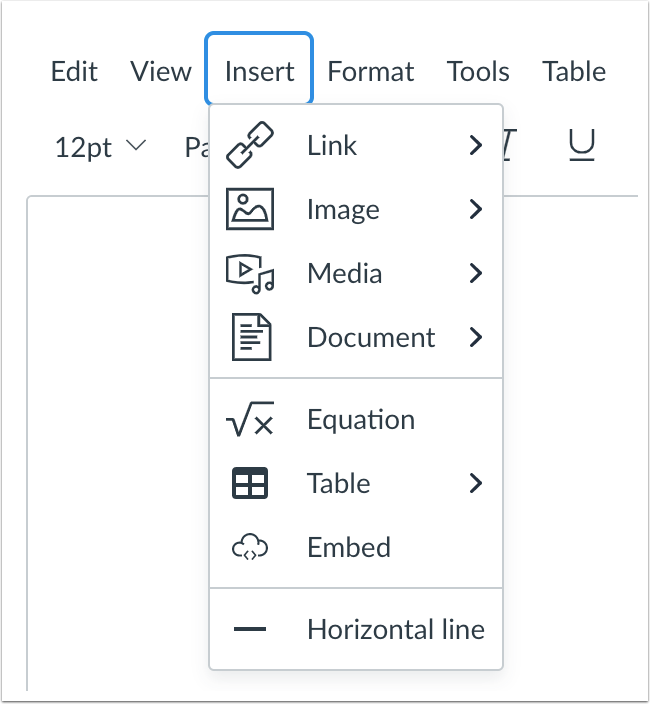
Task: Click the Image picture icon
Action: coord(250,210)
